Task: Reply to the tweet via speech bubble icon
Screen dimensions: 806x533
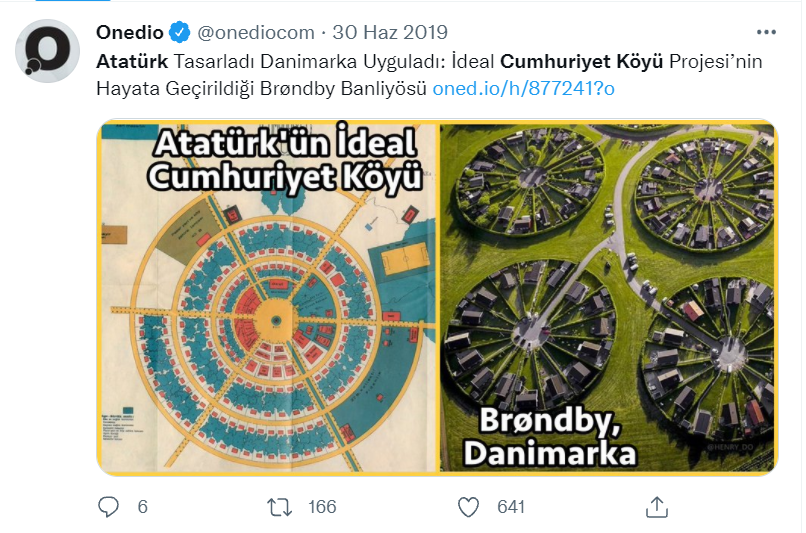Action: point(109,507)
